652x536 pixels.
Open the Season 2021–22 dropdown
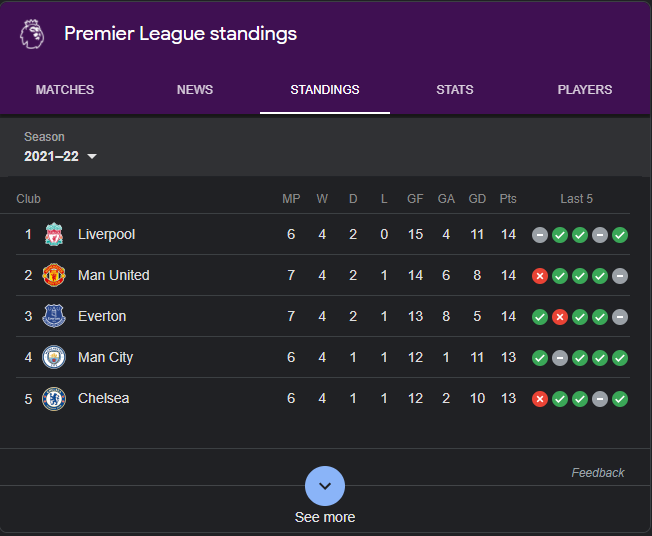[60, 156]
